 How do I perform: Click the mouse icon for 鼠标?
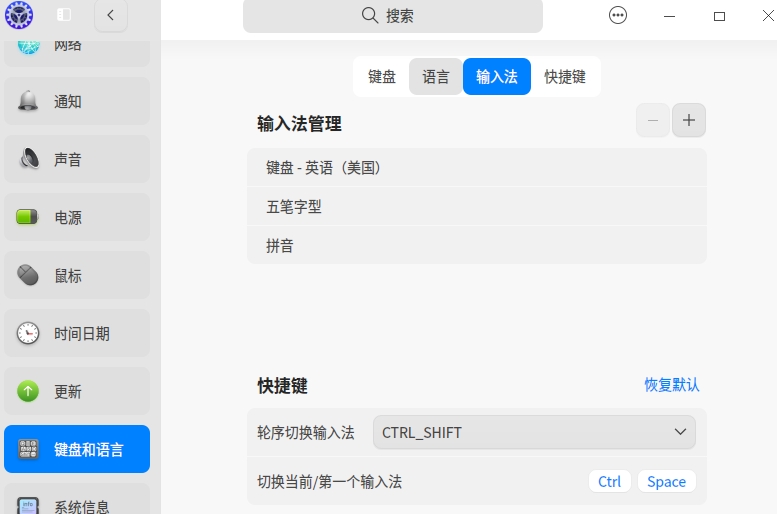tap(28, 275)
